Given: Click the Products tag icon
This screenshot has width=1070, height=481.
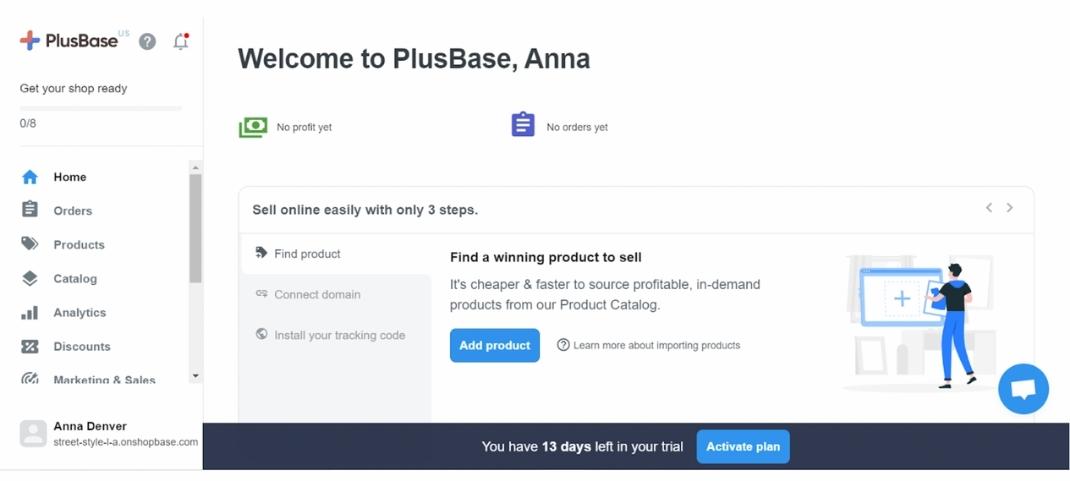Looking at the screenshot, I should [x=30, y=244].
